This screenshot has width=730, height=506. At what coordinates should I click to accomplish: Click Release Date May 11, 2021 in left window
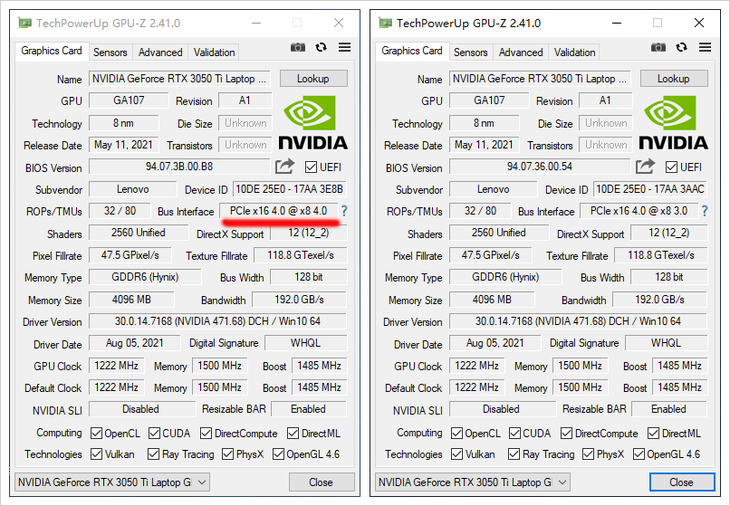[x=124, y=145]
